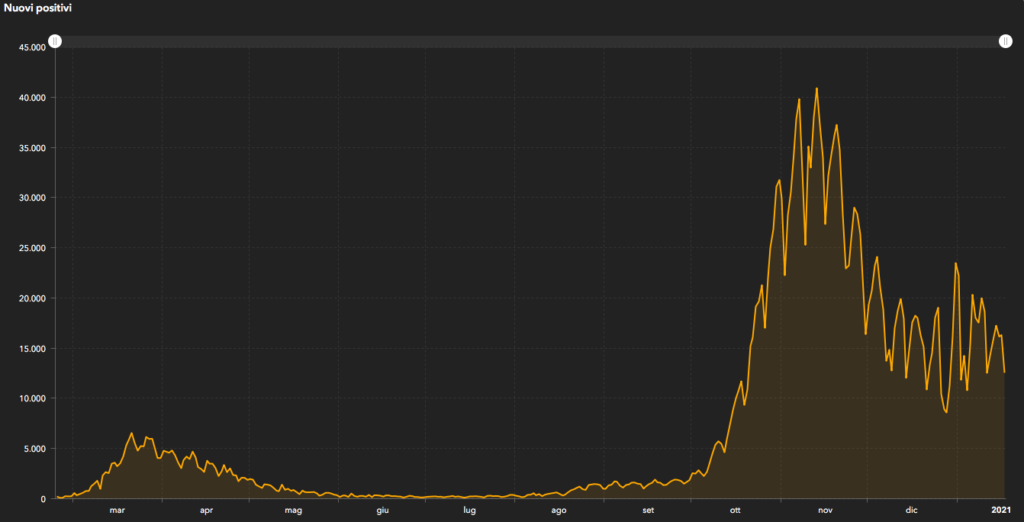
Task: Click the 'mar' month label on x-axis
Action: pyautogui.click(x=117, y=510)
